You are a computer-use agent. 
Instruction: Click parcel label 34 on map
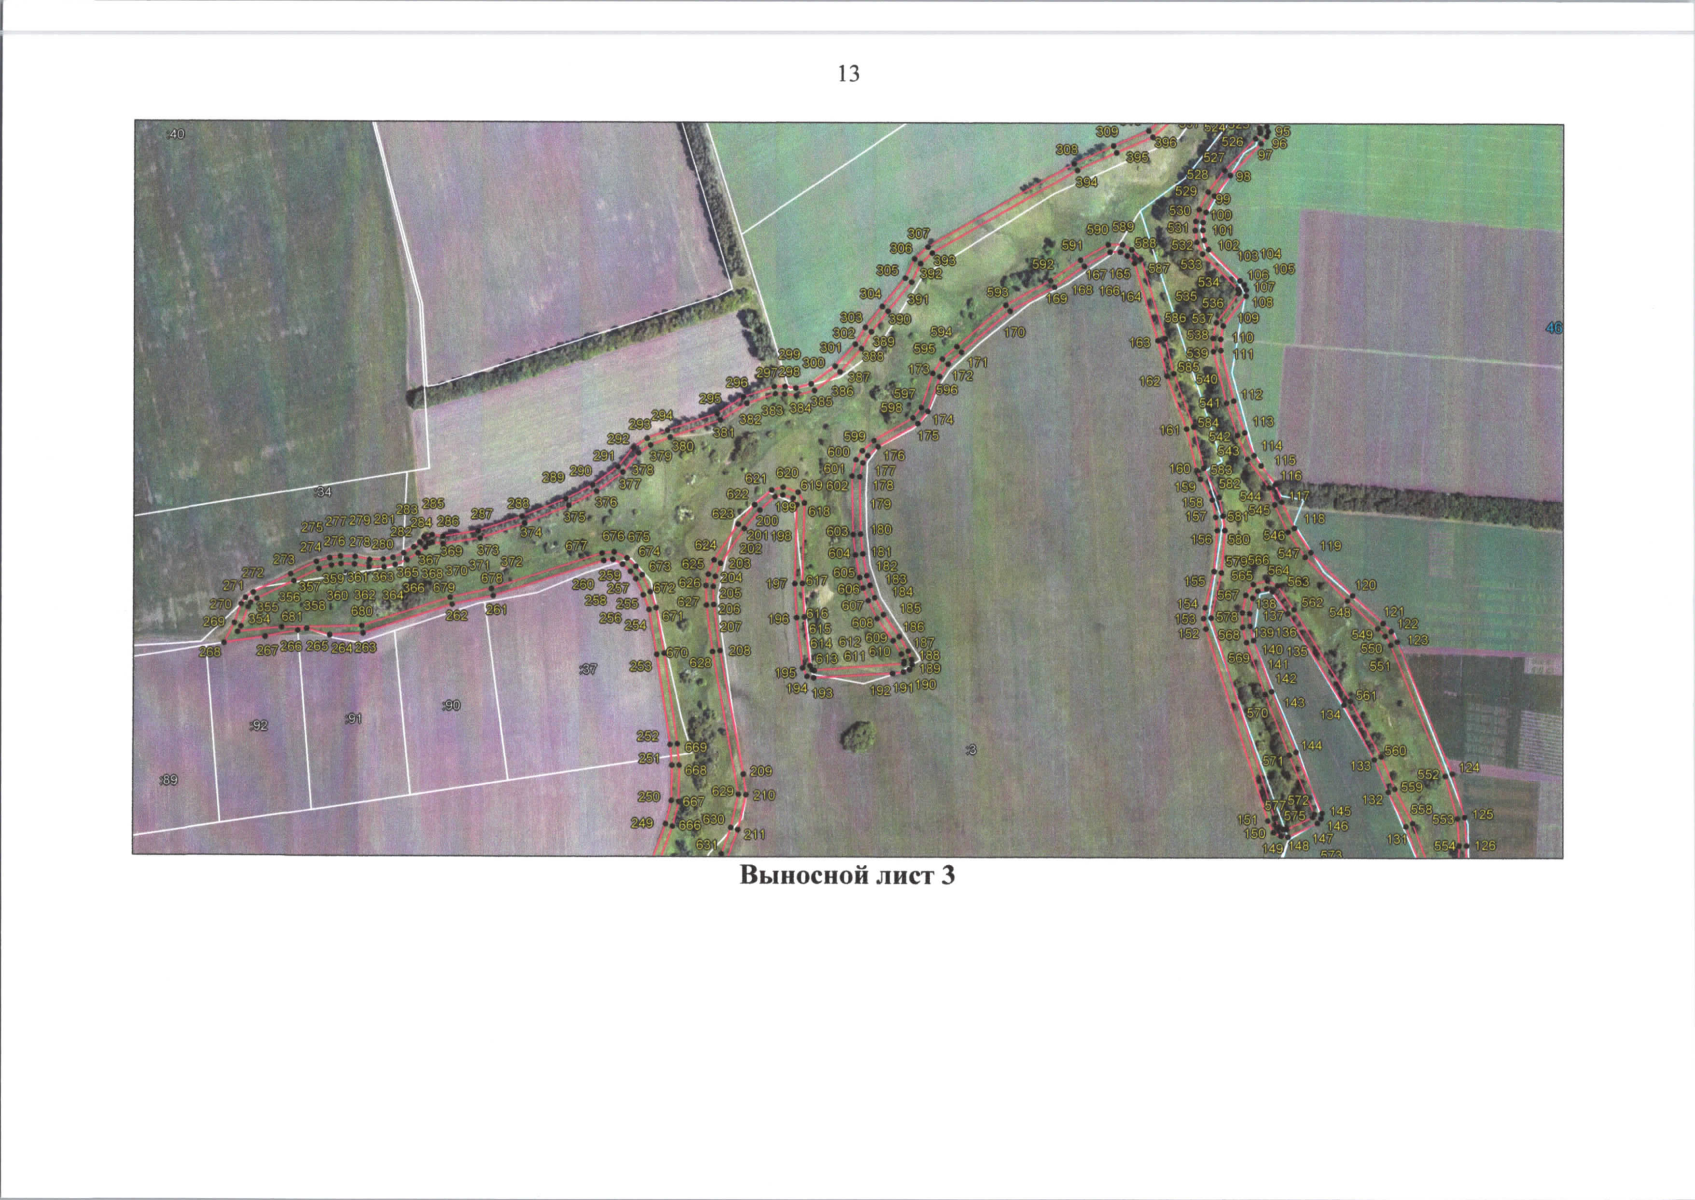[x=322, y=492]
